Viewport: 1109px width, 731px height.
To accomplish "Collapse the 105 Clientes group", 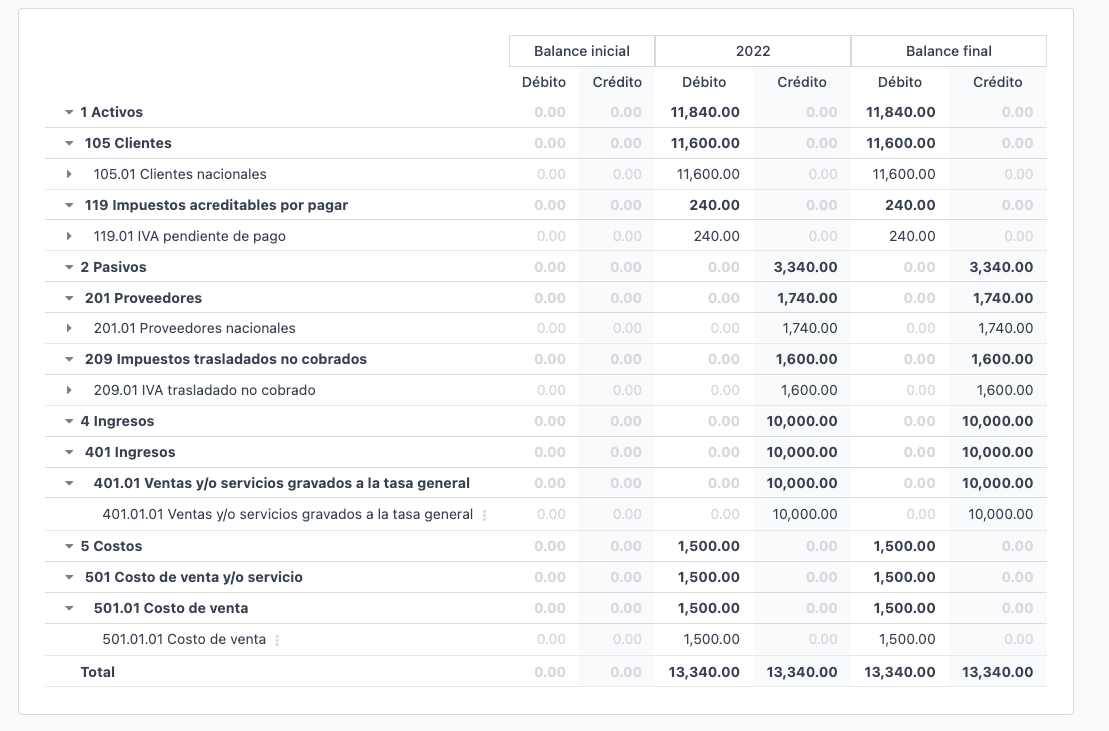I will [x=69, y=144].
